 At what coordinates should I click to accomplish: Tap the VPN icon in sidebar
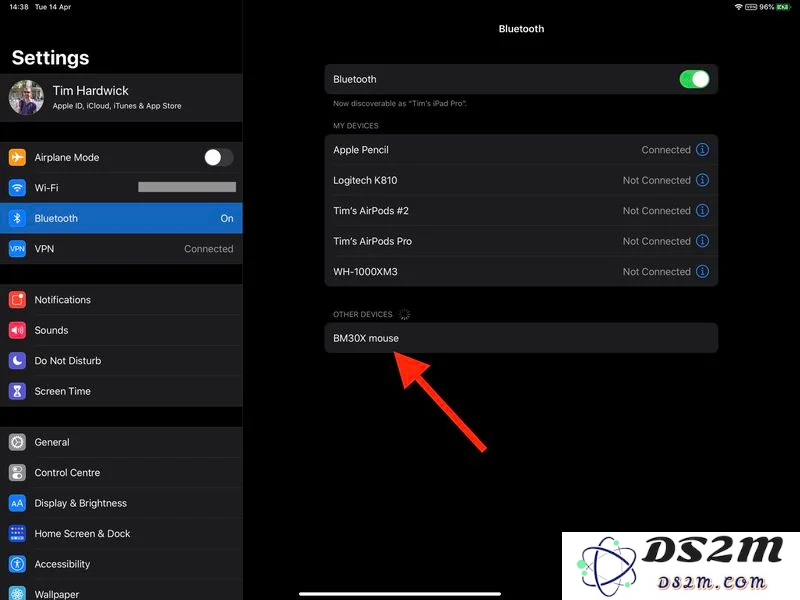(17, 249)
